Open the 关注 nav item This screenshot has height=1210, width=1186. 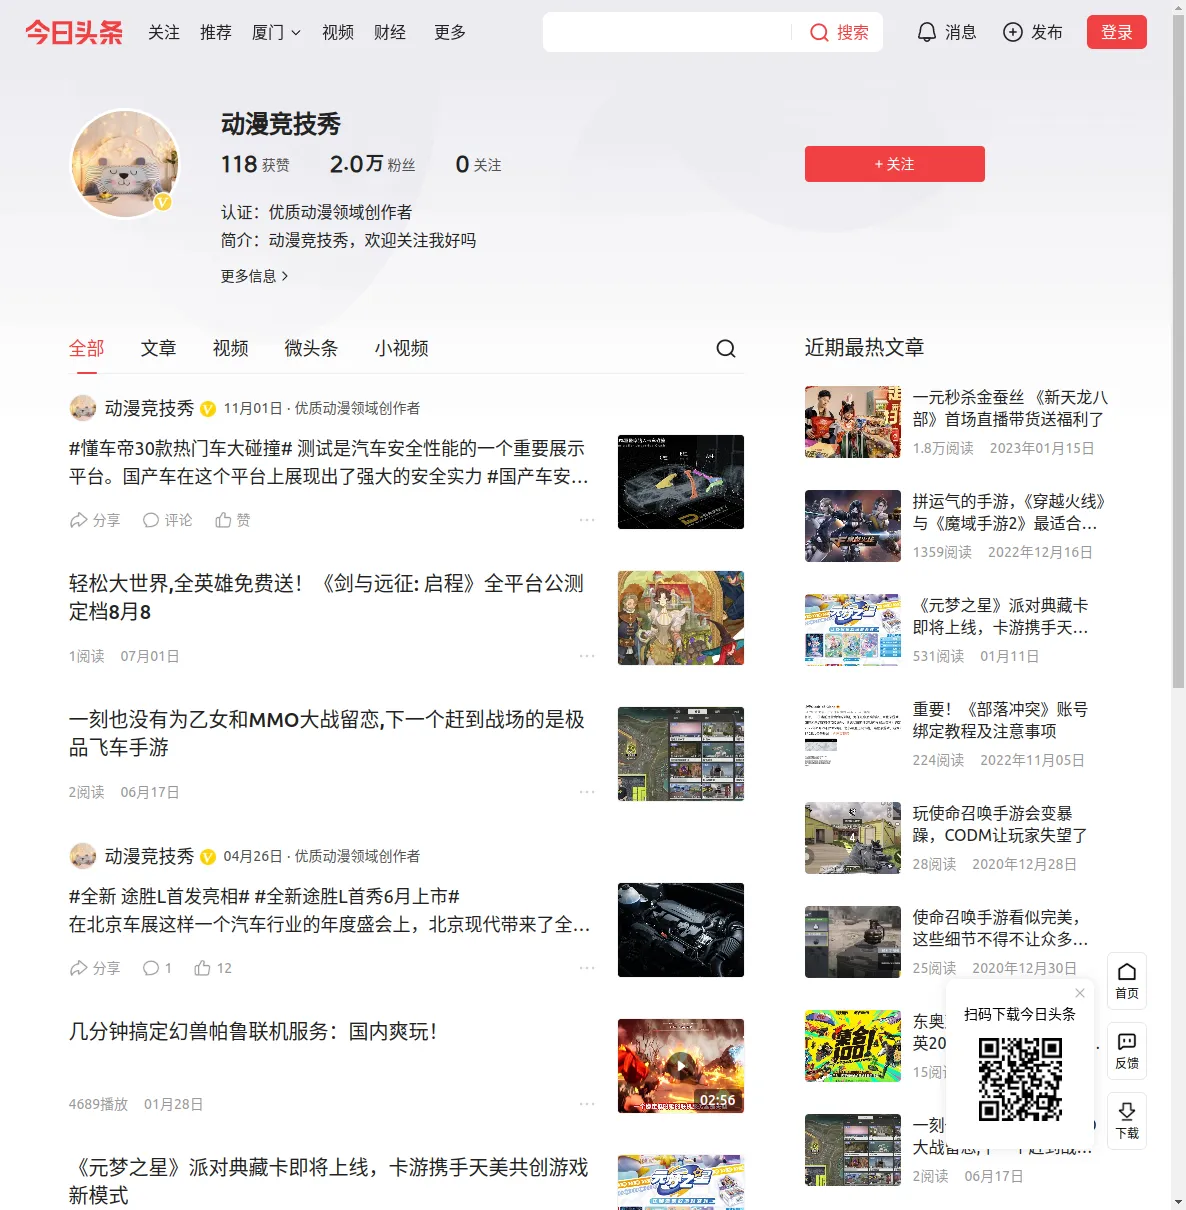point(164,32)
